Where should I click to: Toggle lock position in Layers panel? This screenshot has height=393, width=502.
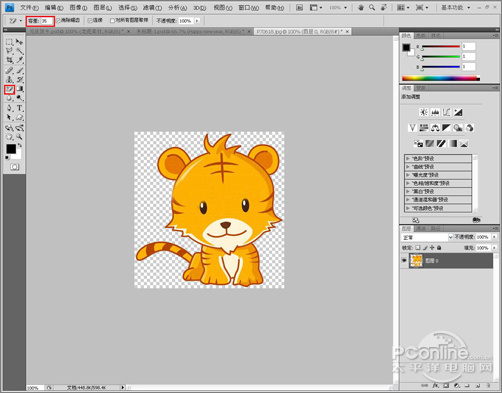432,248
